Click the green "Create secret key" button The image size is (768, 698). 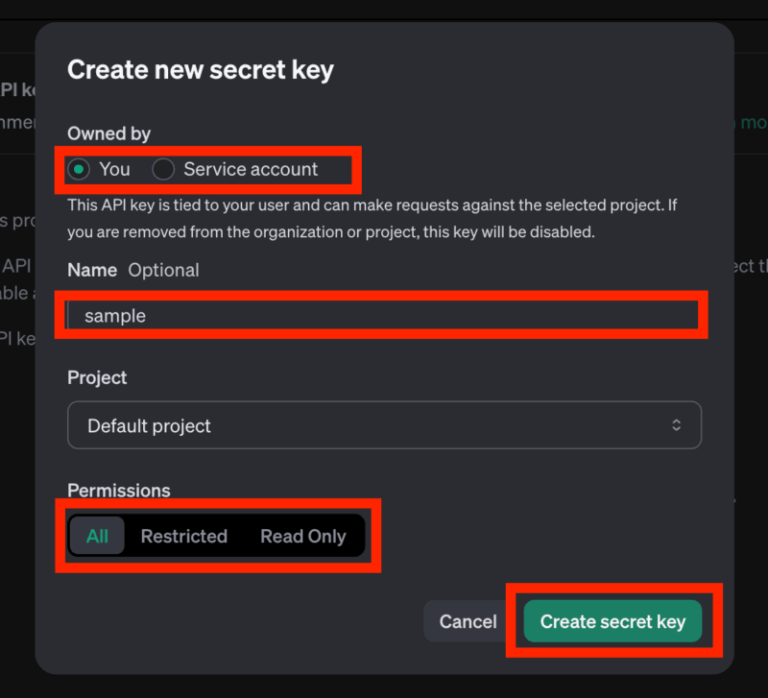coord(612,621)
